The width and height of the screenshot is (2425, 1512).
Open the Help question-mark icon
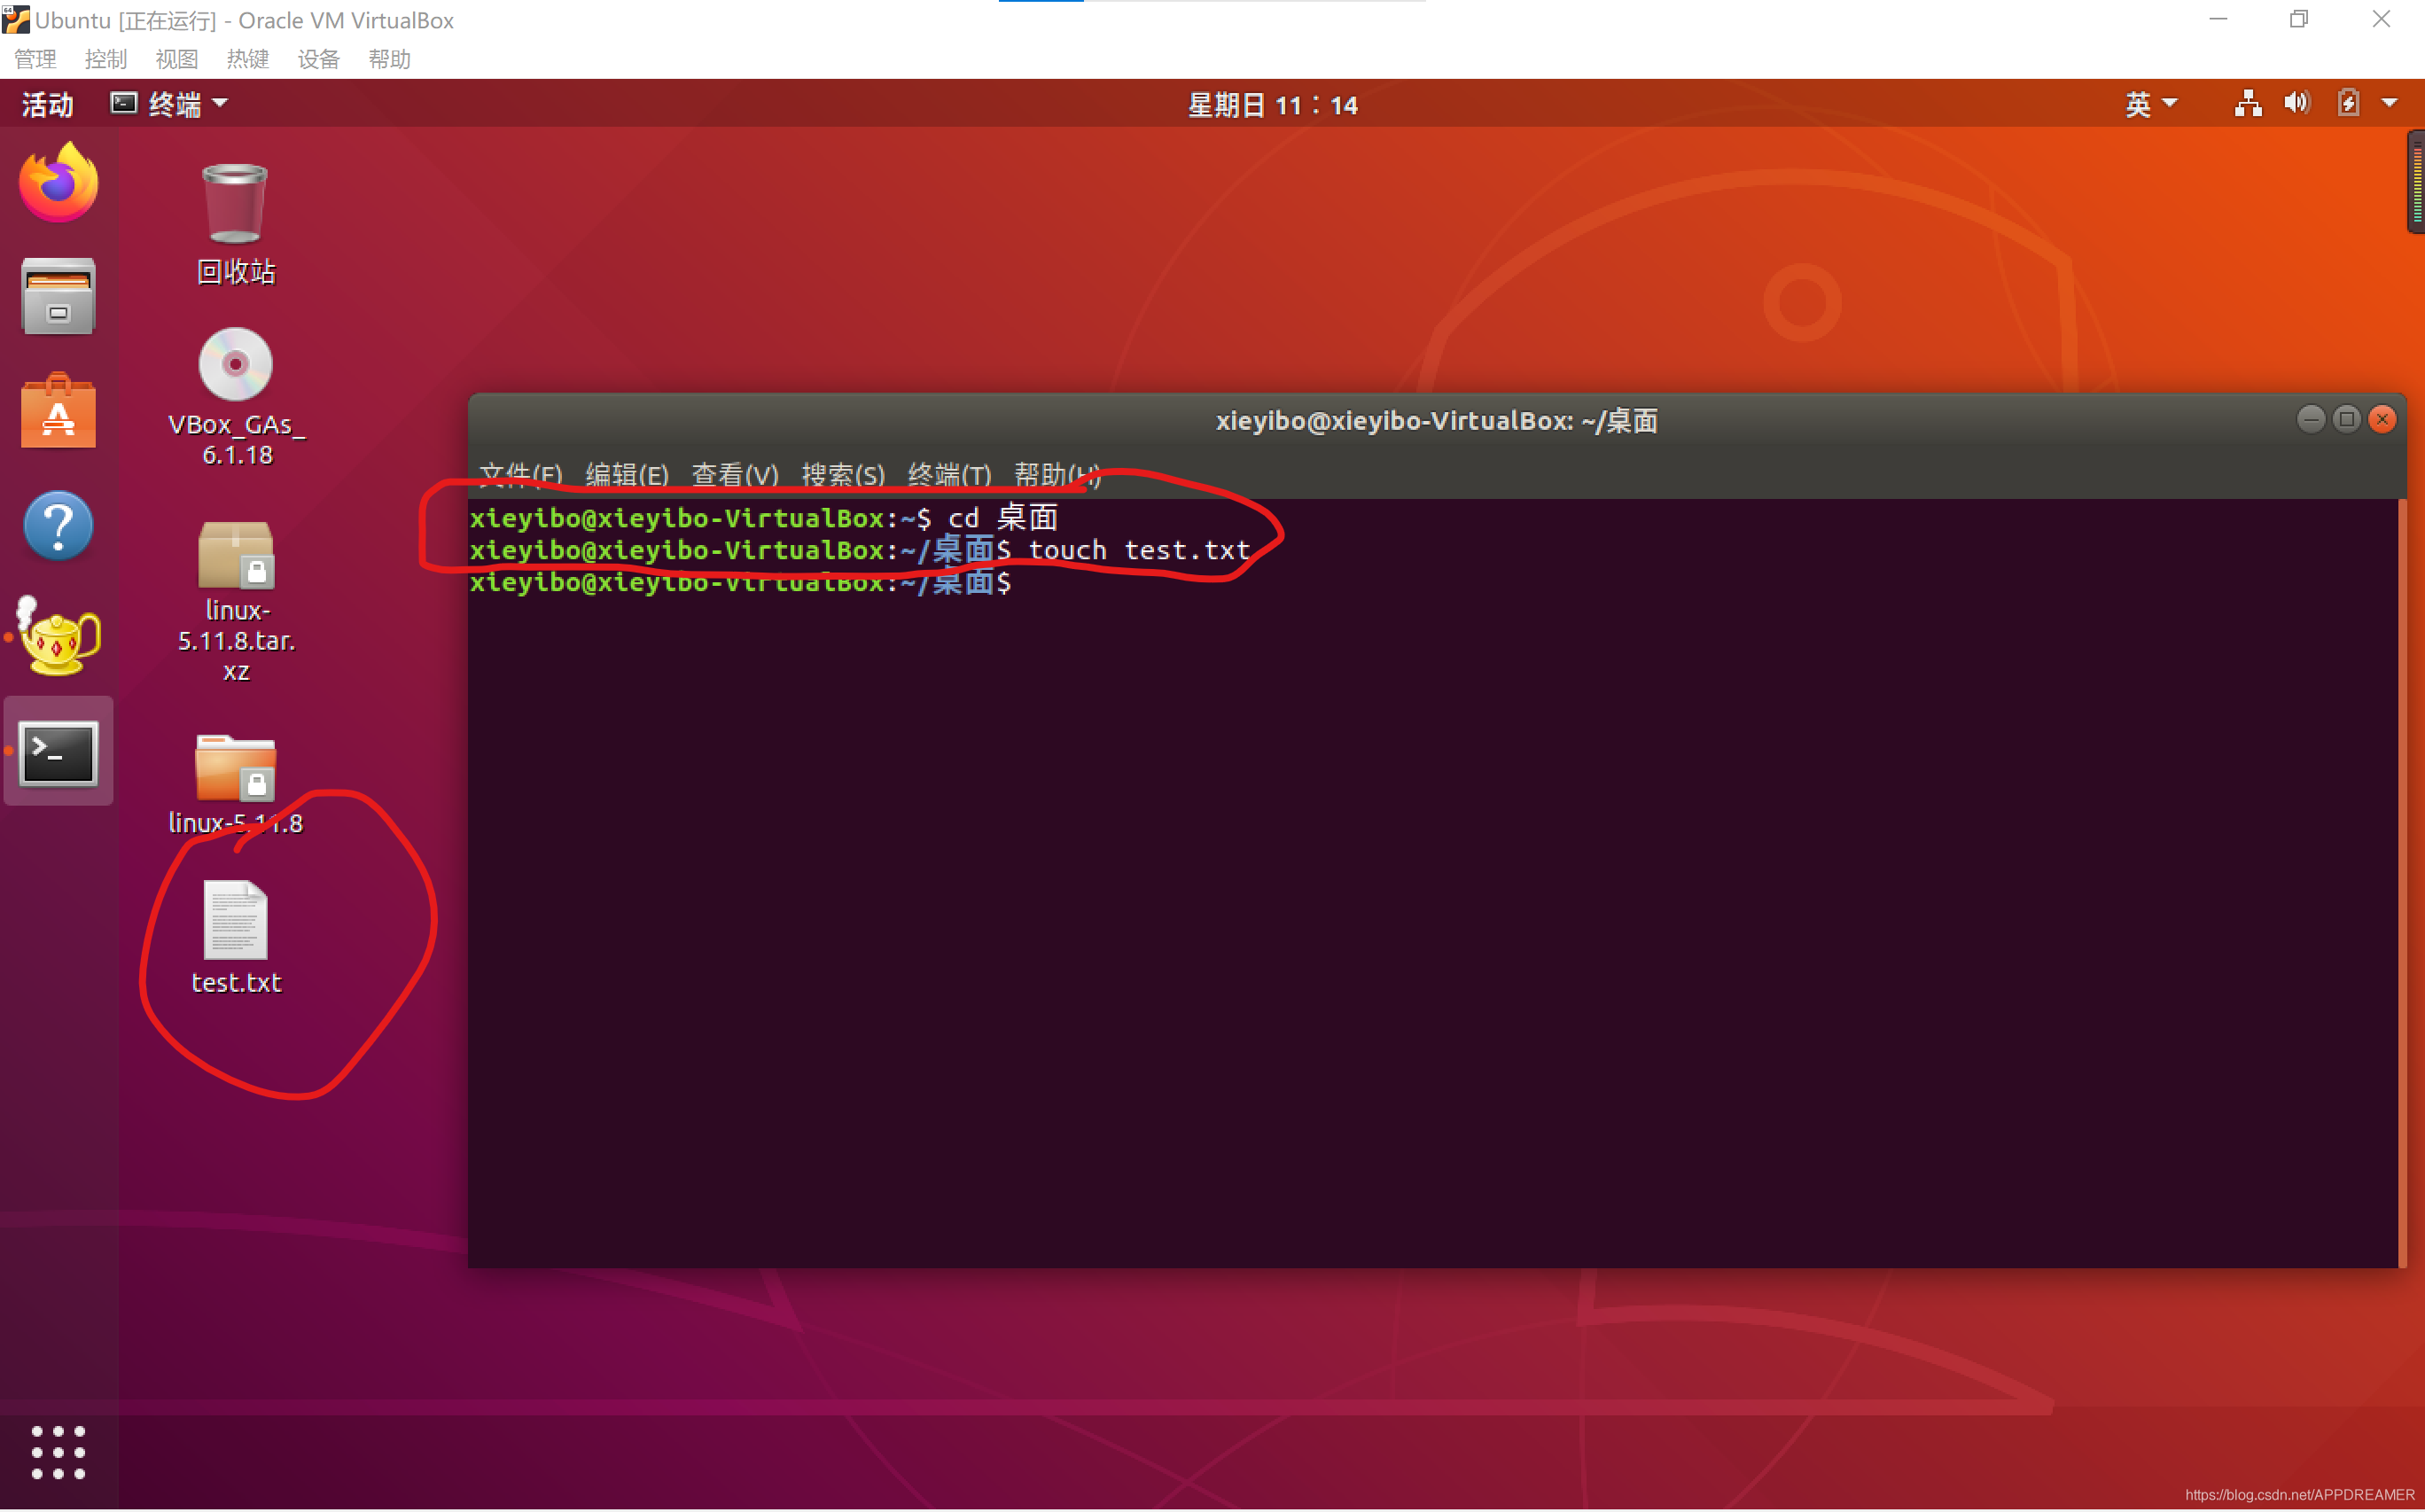point(58,525)
